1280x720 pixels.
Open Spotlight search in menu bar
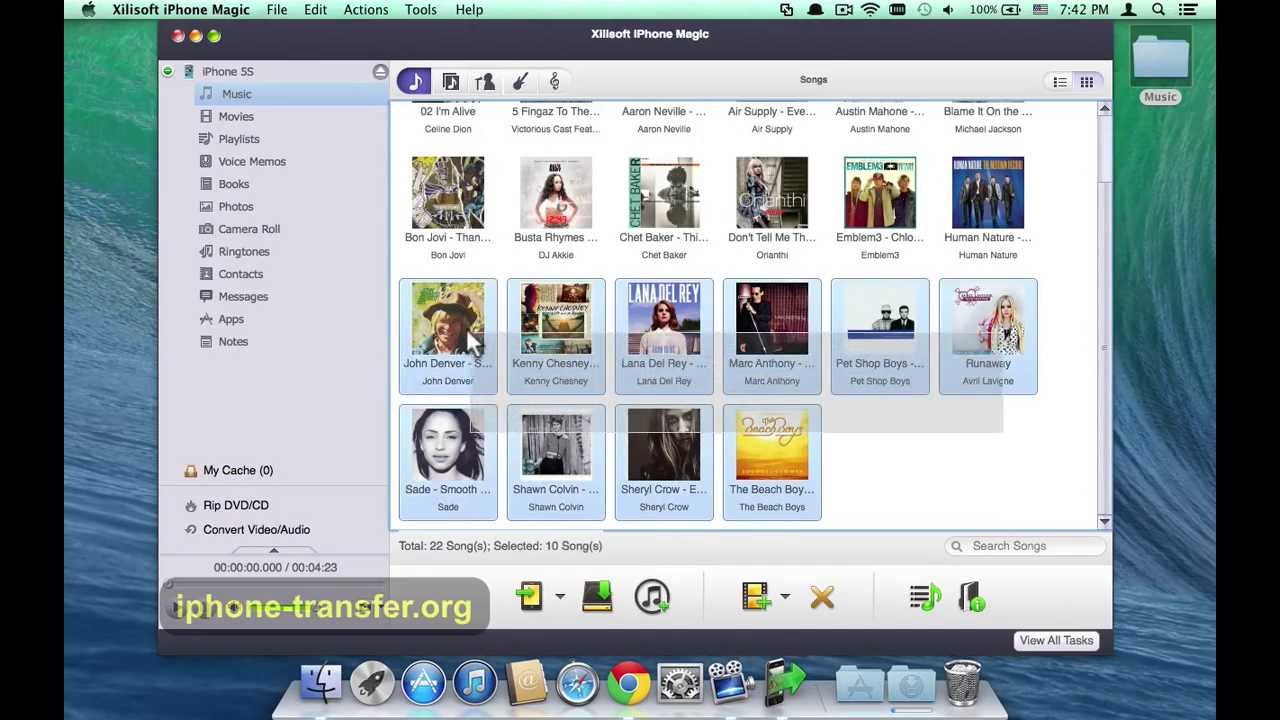coord(1158,10)
